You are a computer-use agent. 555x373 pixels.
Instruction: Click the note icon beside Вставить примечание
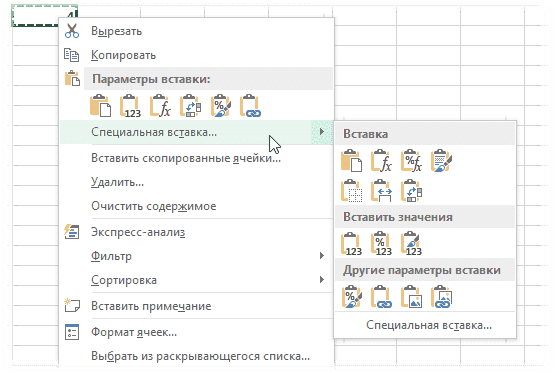coord(72,305)
